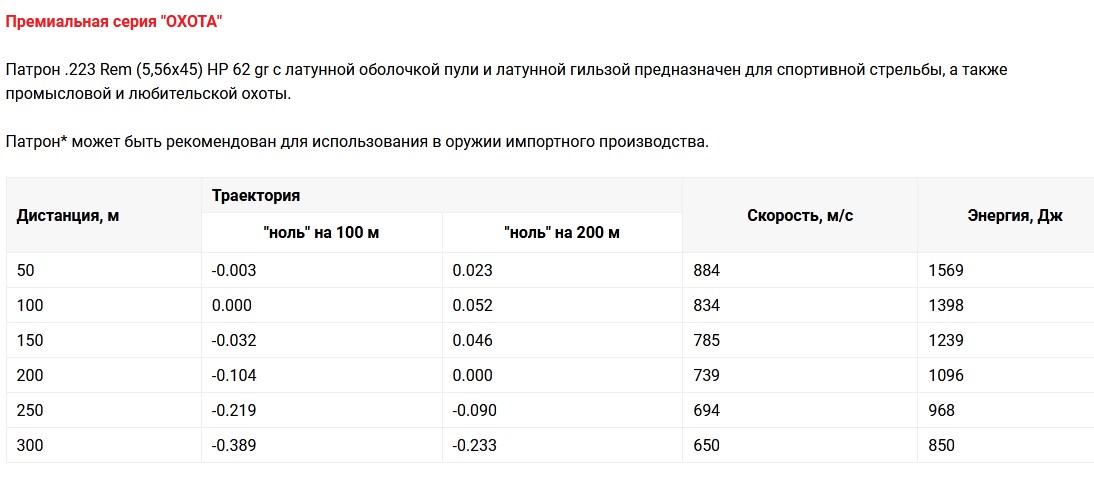Click the "Энергия, Дж" column header
Image resolution: width=1094 pixels, height=502 pixels.
(1015, 215)
